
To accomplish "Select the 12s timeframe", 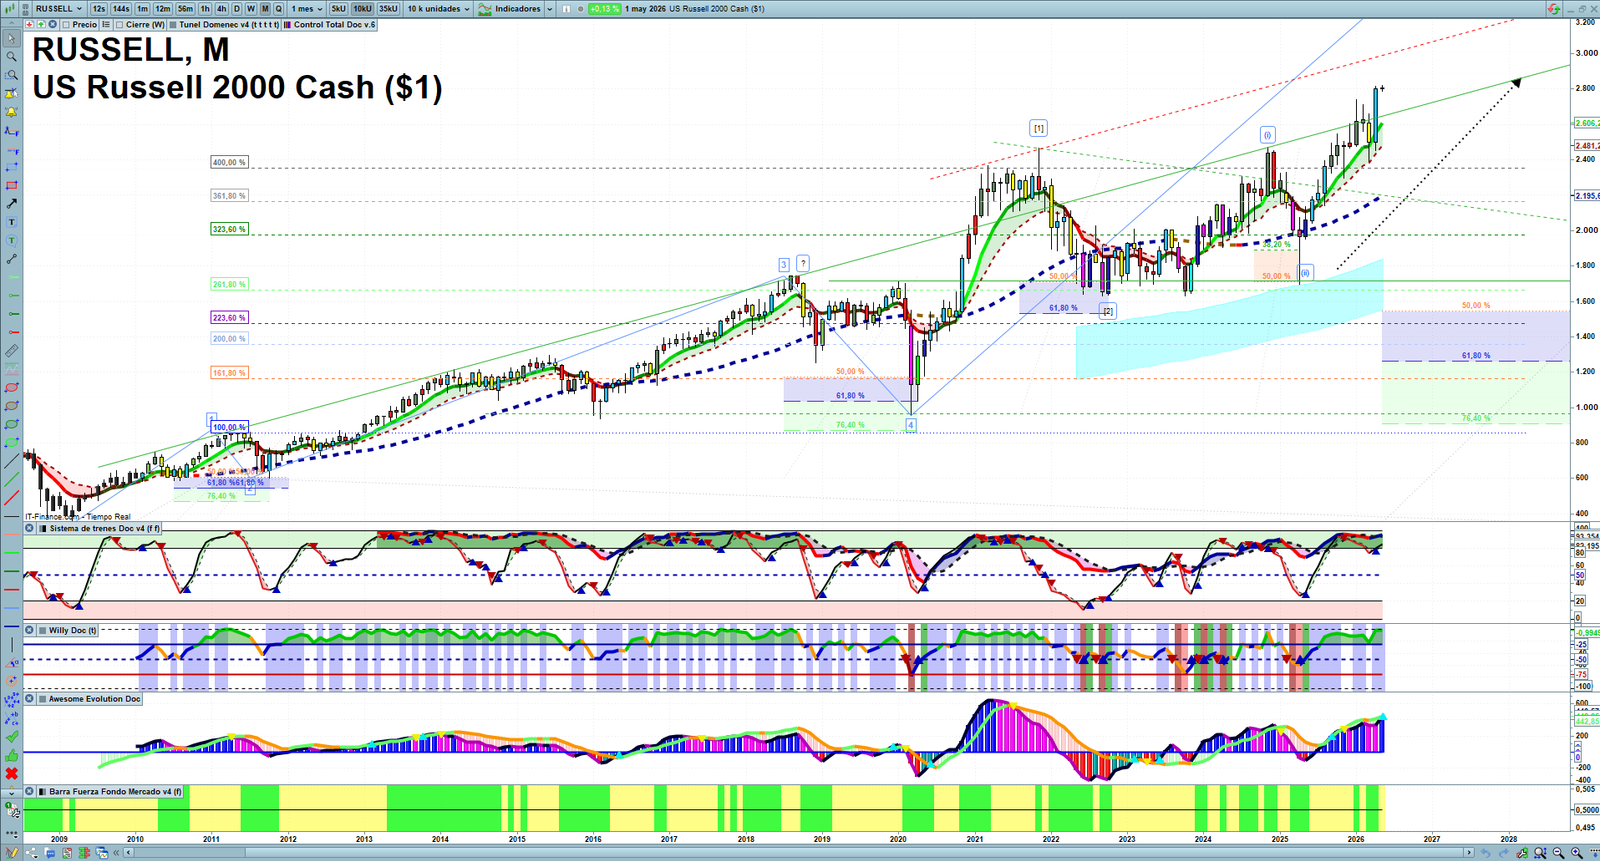I will (x=98, y=9).
